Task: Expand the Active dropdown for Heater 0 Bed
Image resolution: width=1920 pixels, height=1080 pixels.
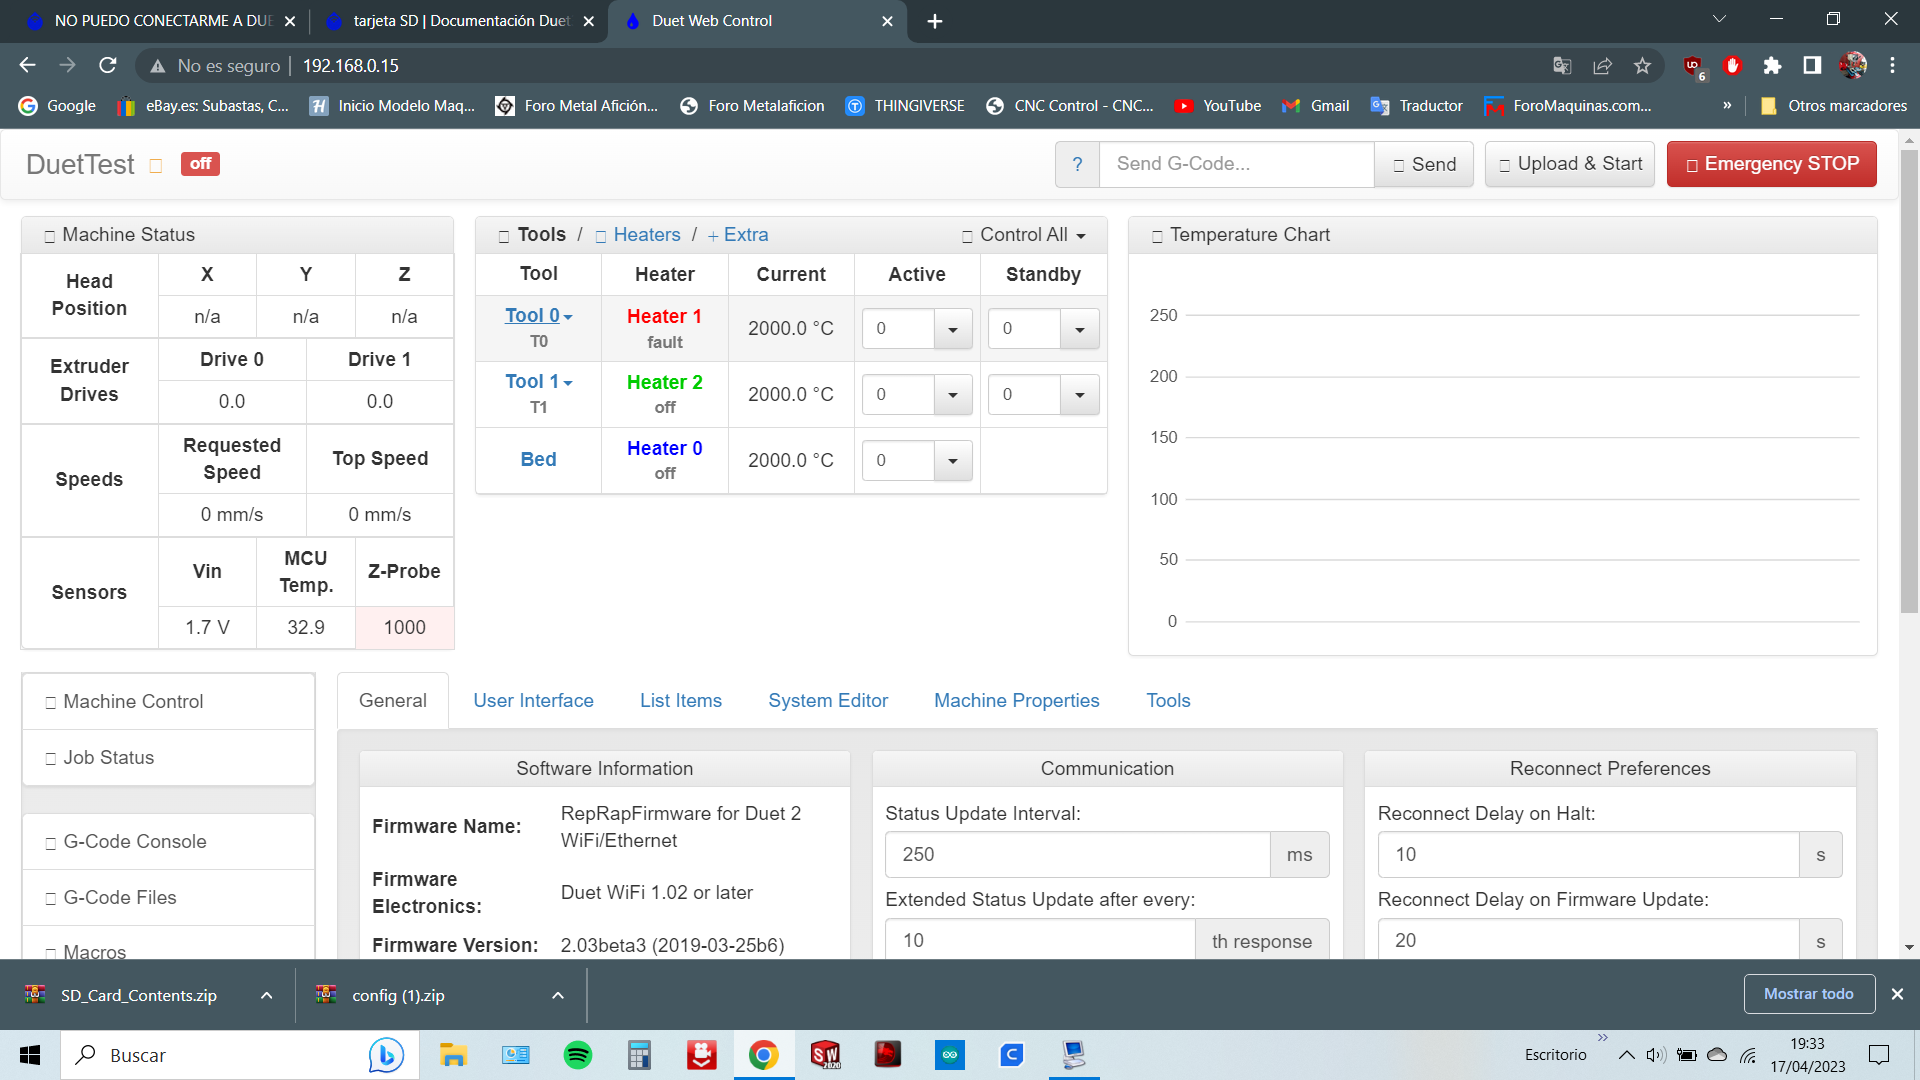Action: pyautogui.click(x=952, y=460)
